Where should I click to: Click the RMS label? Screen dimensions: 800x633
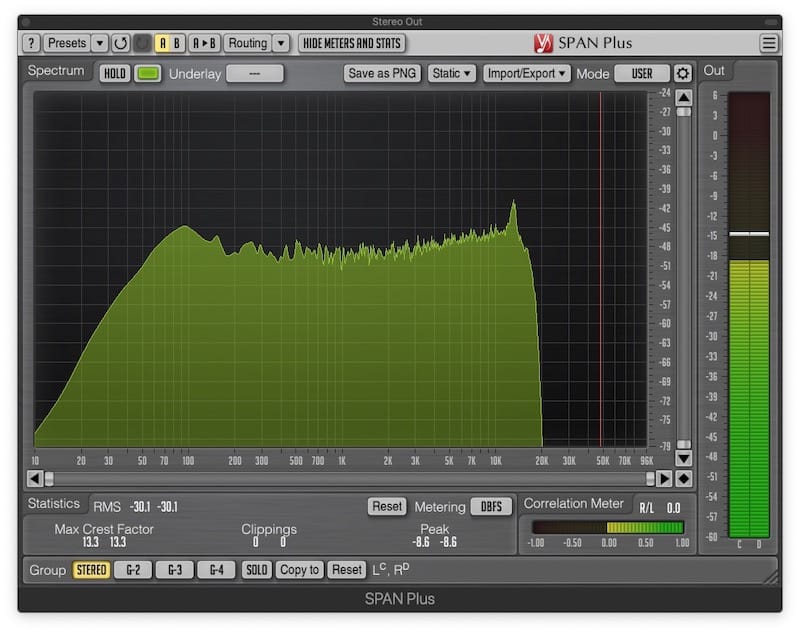point(107,507)
